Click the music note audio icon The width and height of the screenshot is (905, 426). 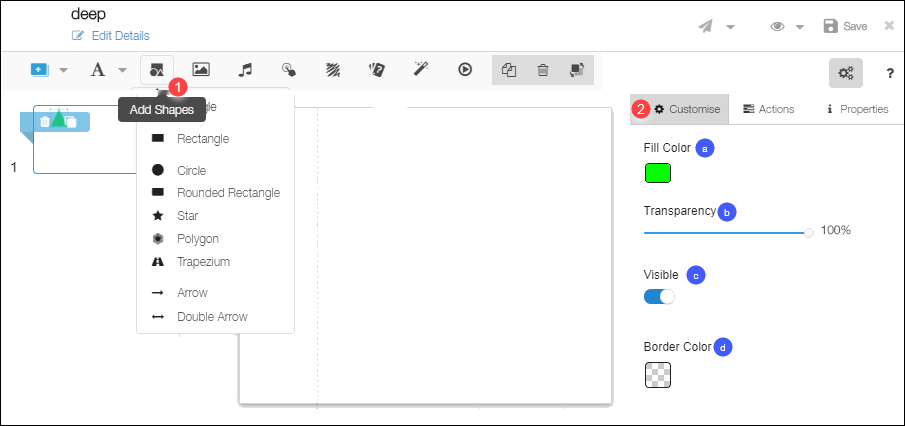tap(245, 70)
